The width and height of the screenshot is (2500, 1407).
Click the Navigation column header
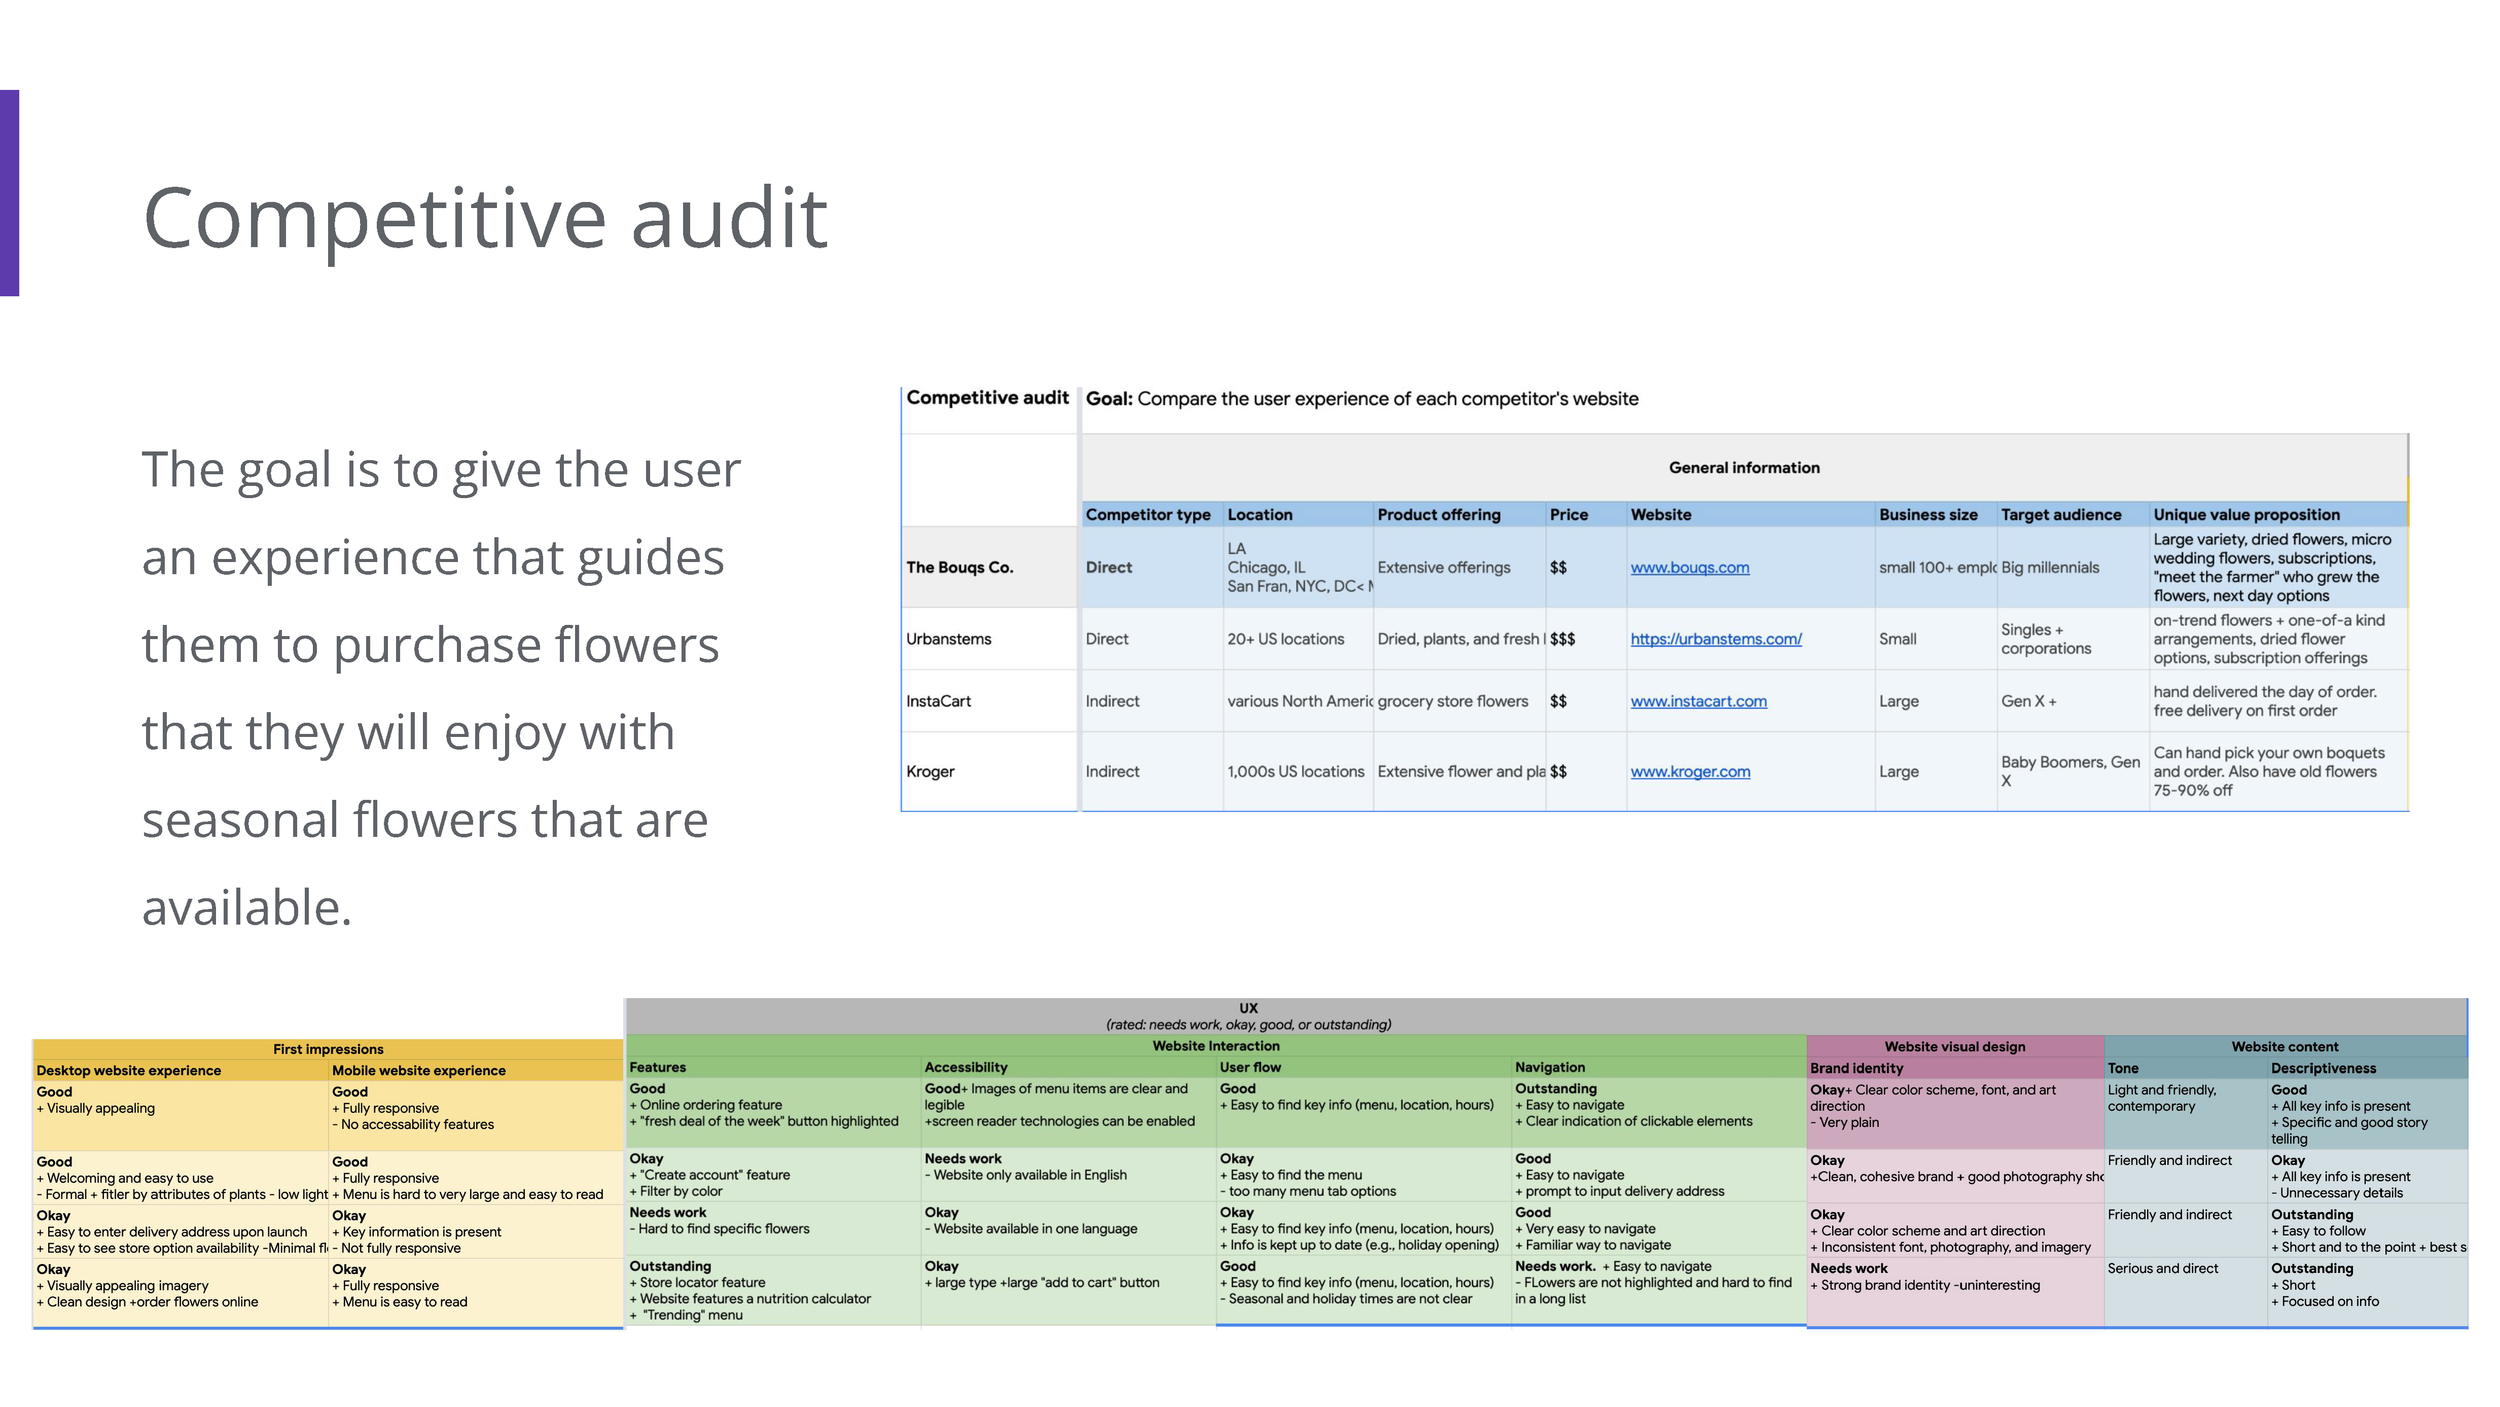pyautogui.click(x=1549, y=1067)
